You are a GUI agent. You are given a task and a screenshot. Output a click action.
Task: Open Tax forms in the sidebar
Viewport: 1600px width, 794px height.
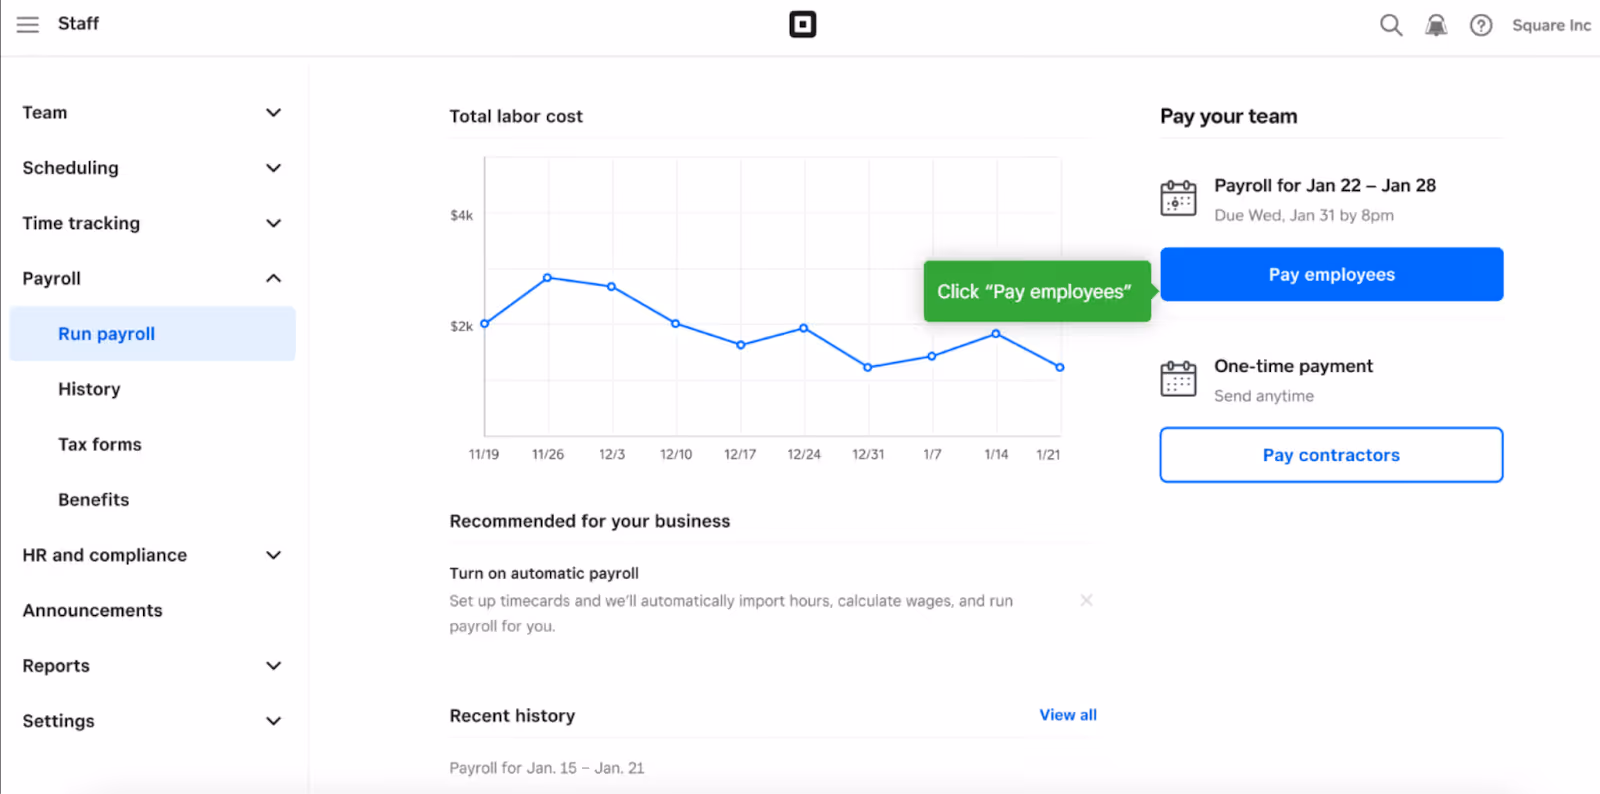[100, 444]
